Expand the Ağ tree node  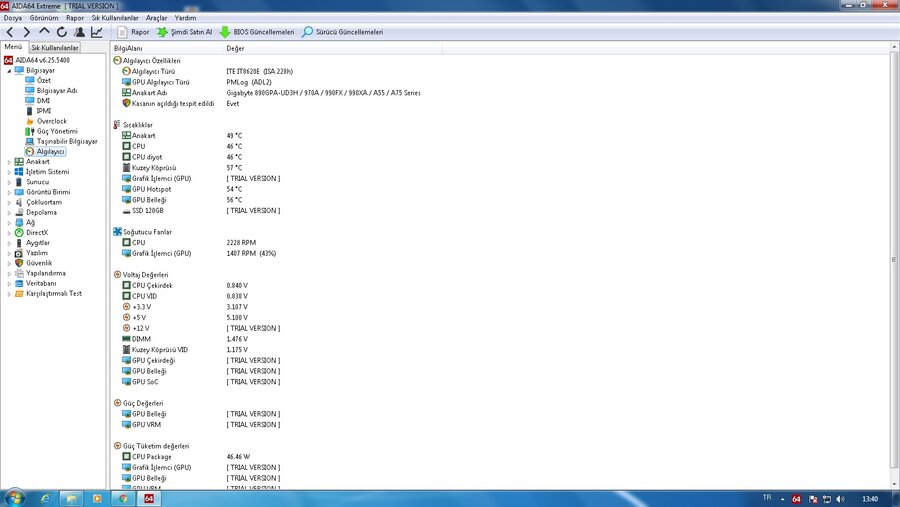point(9,223)
